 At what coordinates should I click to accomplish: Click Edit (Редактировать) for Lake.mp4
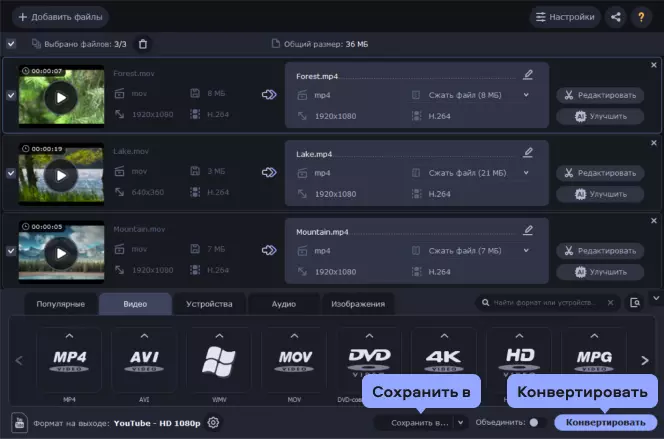pos(600,173)
